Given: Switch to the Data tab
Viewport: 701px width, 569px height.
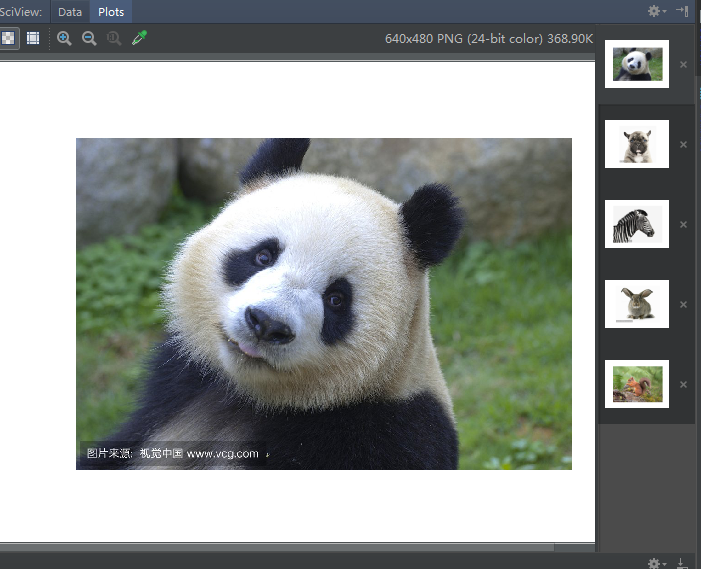Looking at the screenshot, I should (70, 12).
